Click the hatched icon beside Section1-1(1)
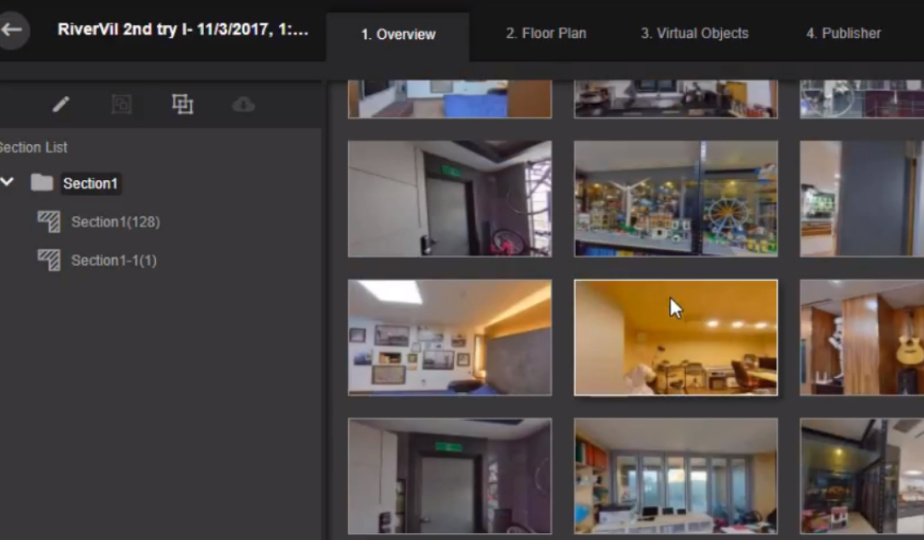The height and width of the screenshot is (540, 924). (x=49, y=260)
